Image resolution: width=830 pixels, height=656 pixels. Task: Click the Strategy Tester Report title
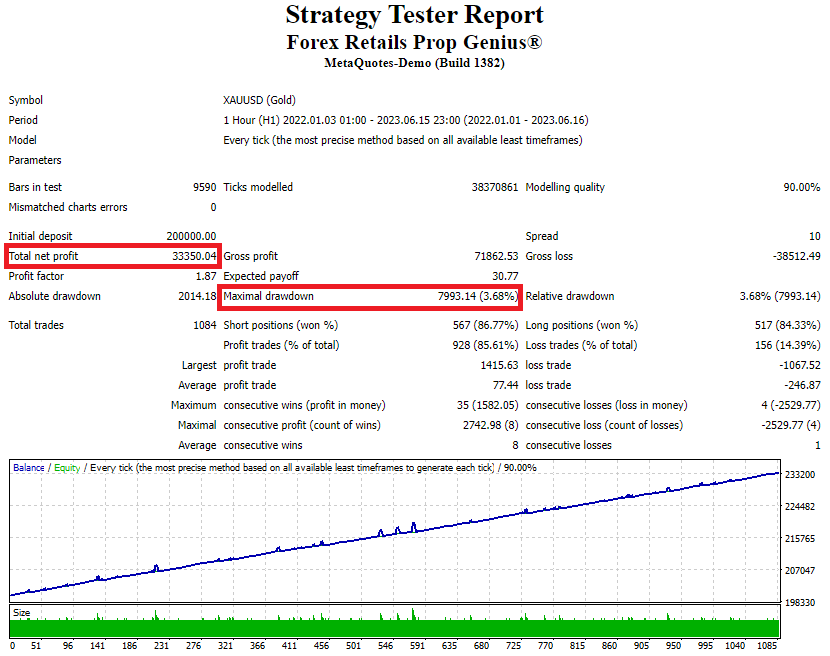[414, 15]
